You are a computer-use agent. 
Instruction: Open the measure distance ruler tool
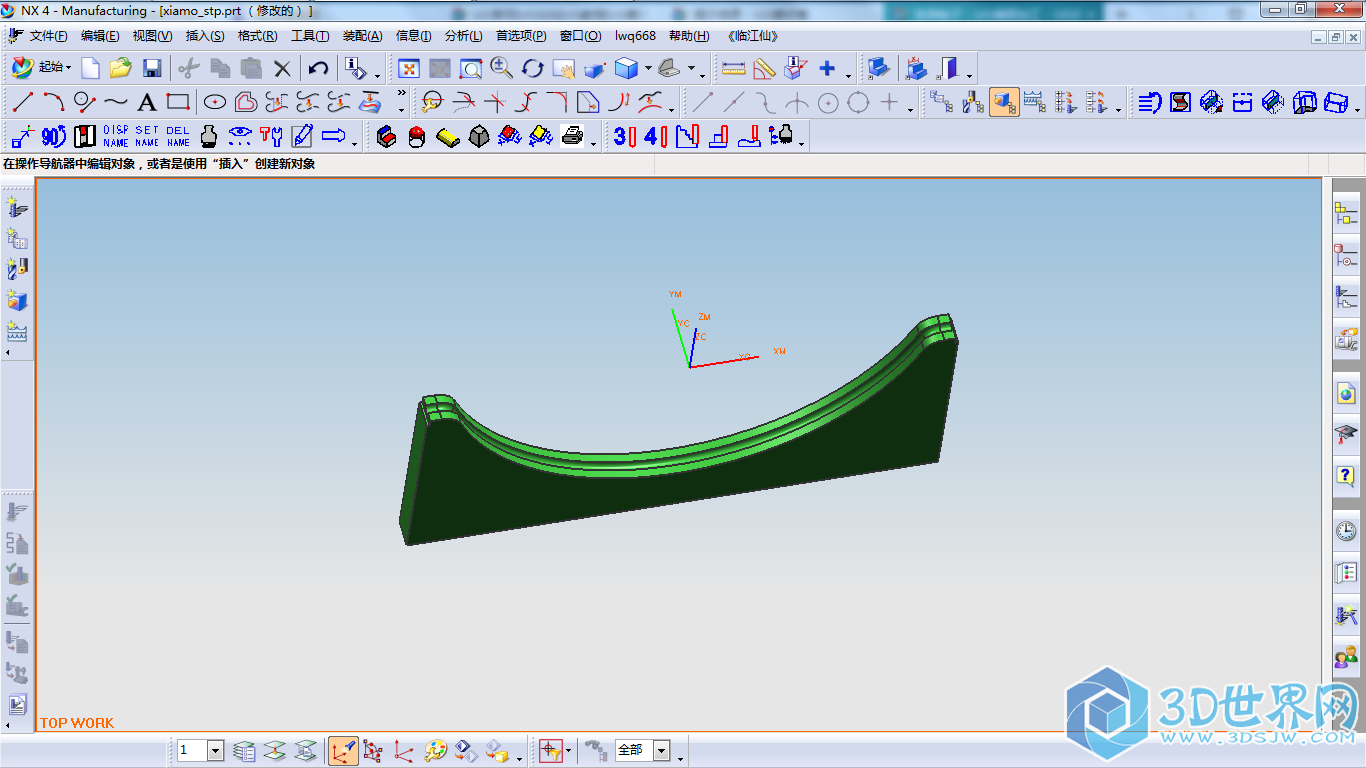pyautogui.click(x=733, y=68)
